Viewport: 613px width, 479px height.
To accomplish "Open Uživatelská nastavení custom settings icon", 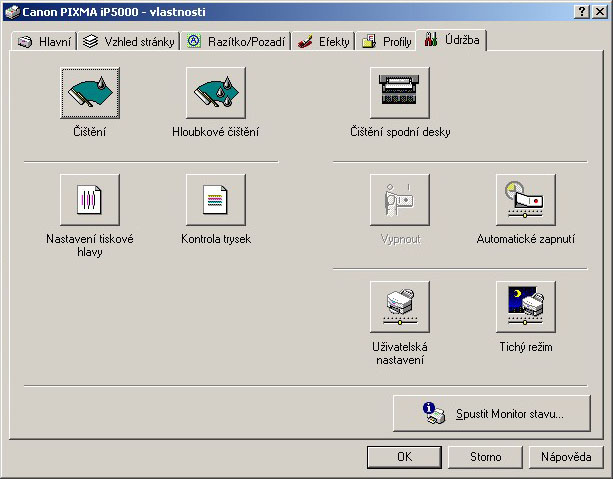I will [400, 308].
